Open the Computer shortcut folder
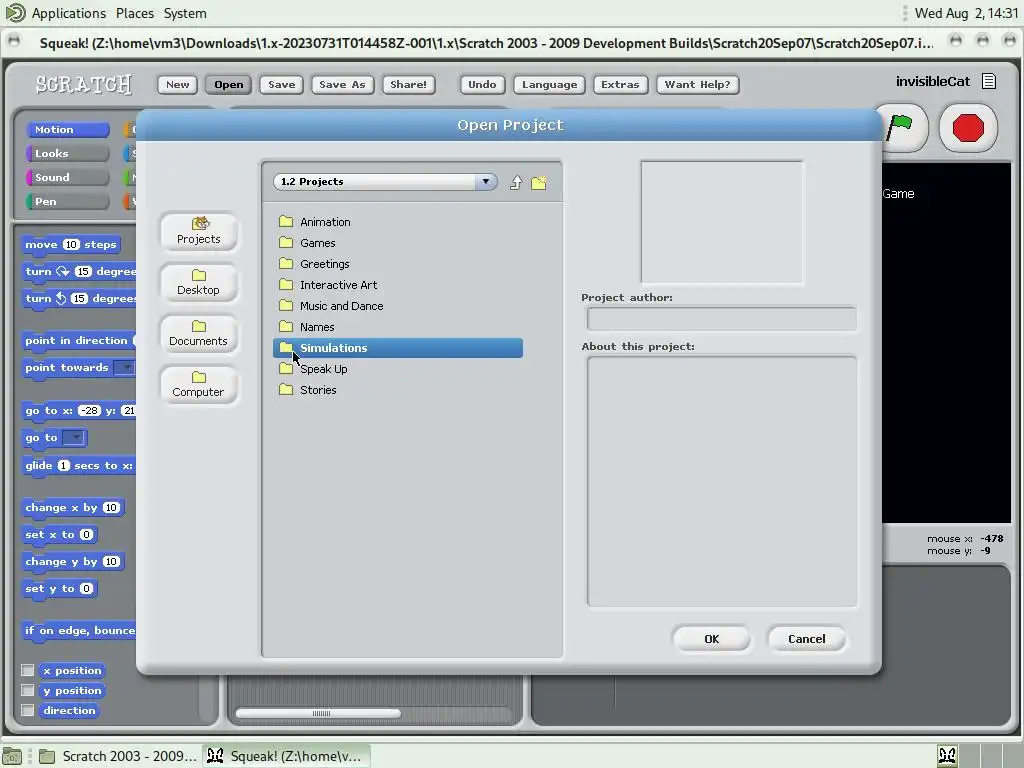 pyautogui.click(x=199, y=384)
